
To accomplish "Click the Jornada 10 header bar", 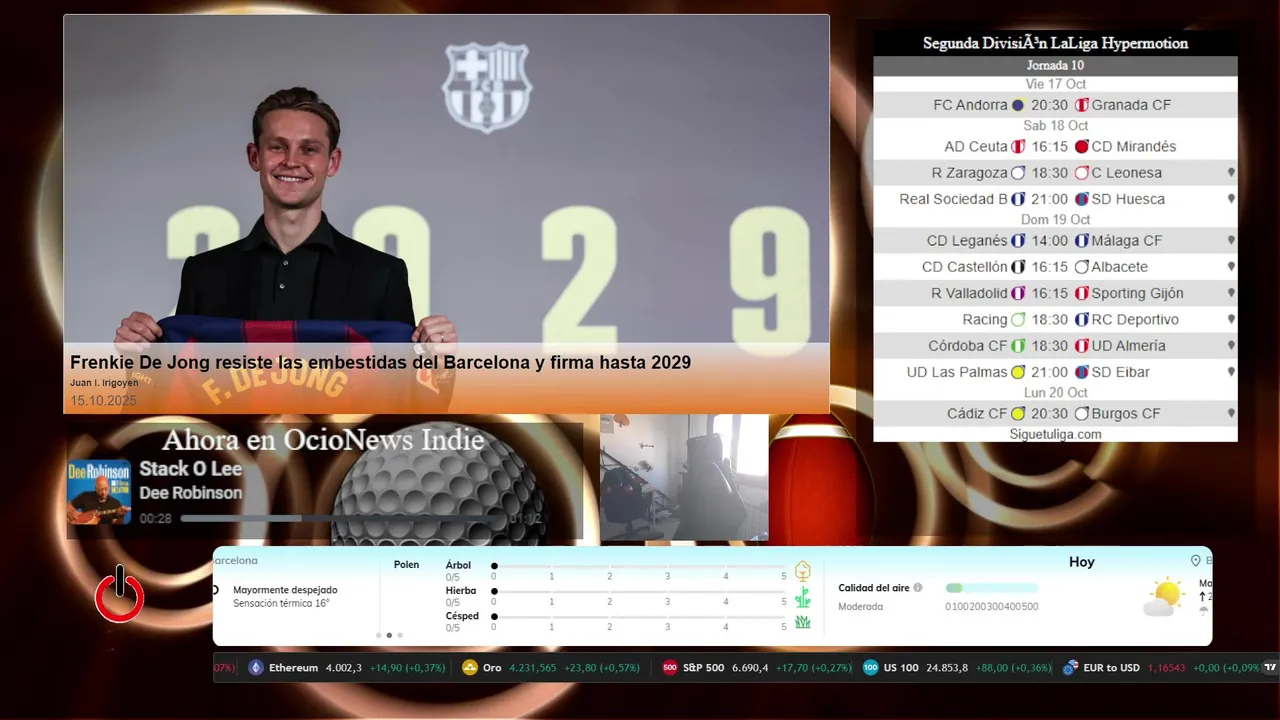I will (1055, 65).
